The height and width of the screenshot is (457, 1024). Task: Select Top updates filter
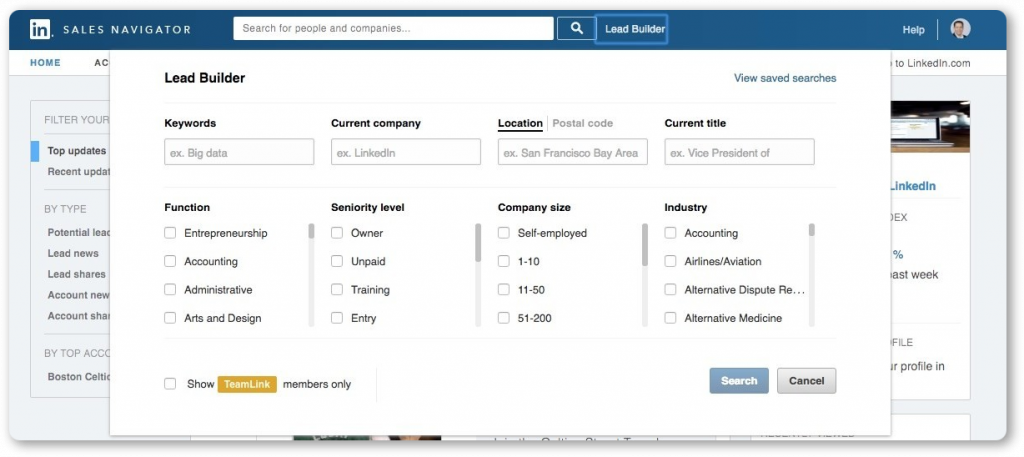76,151
